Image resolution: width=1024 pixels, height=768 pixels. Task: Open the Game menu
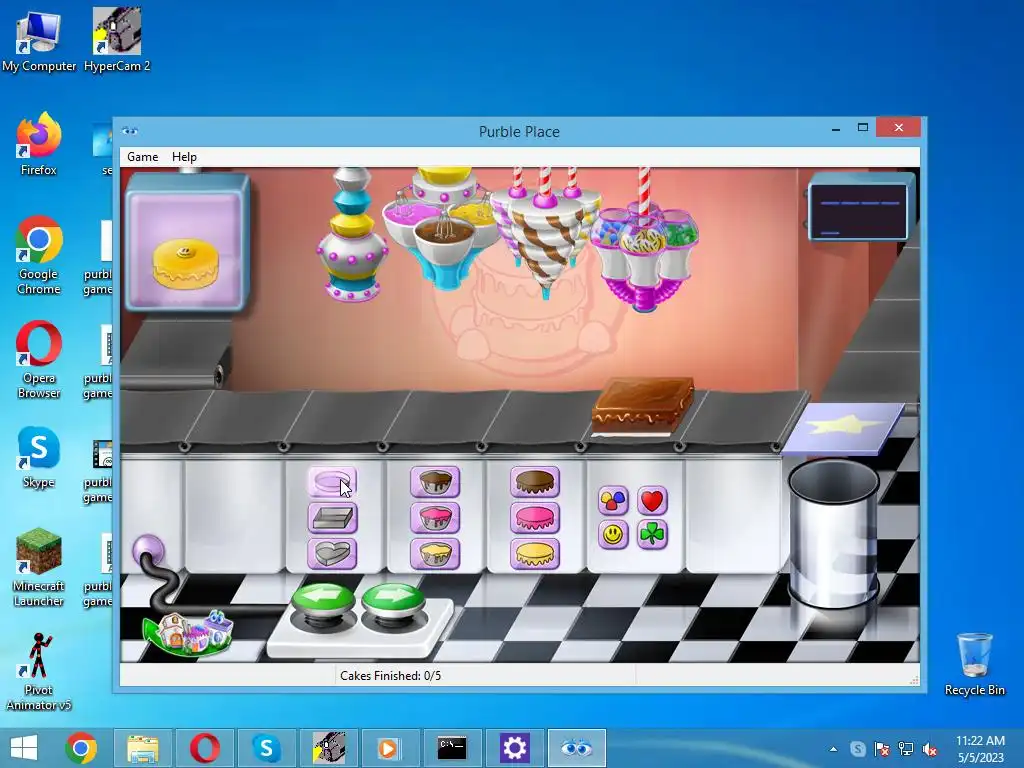click(x=142, y=157)
